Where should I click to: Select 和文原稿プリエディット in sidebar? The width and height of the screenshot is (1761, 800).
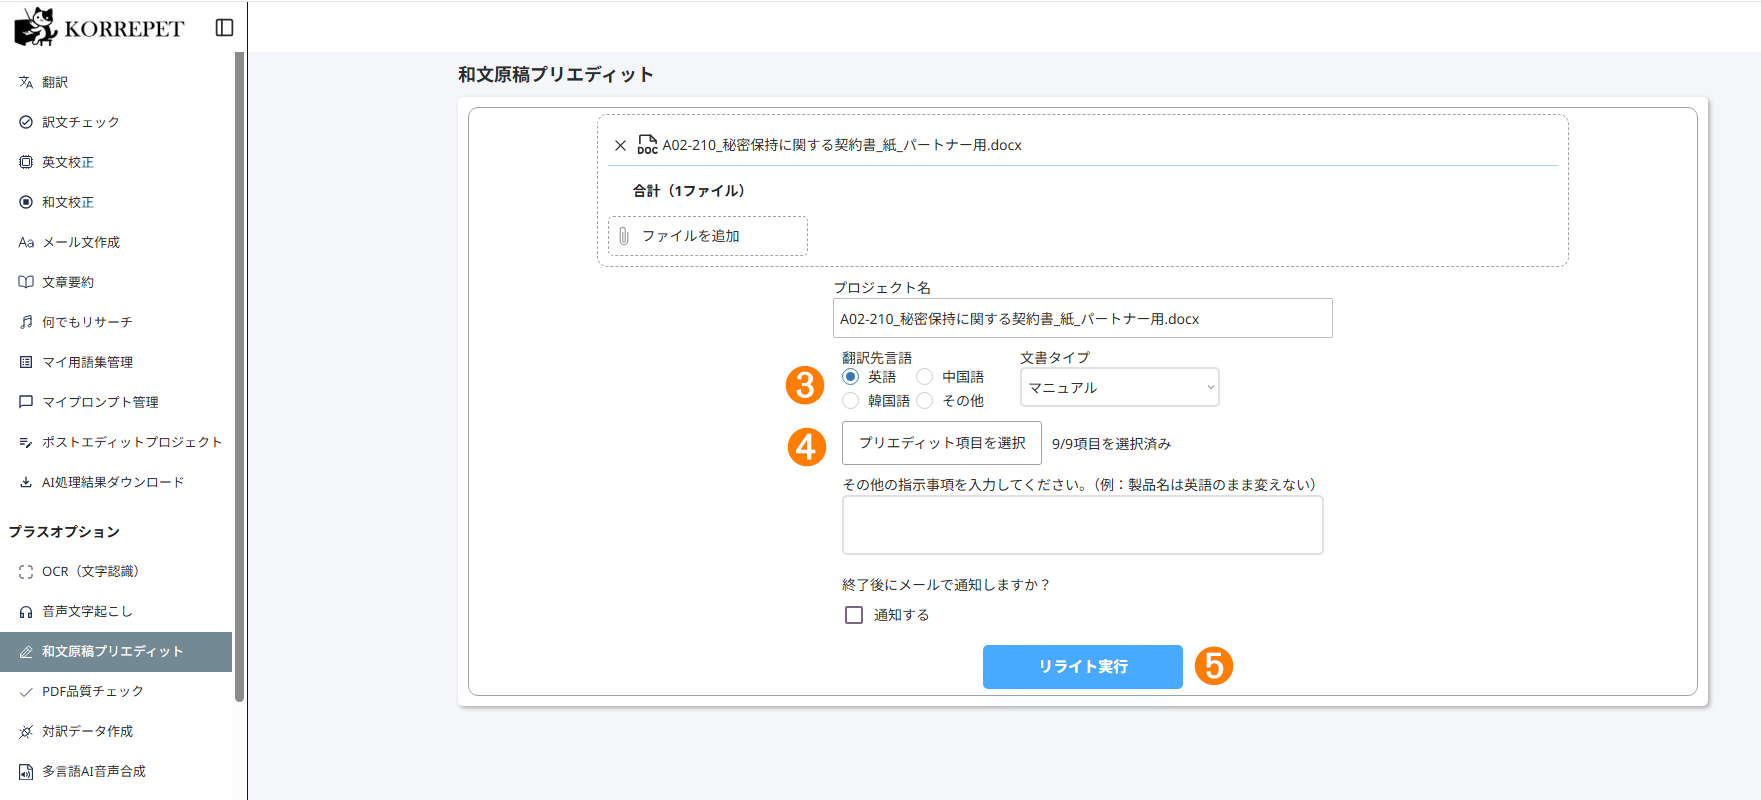click(116, 652)
